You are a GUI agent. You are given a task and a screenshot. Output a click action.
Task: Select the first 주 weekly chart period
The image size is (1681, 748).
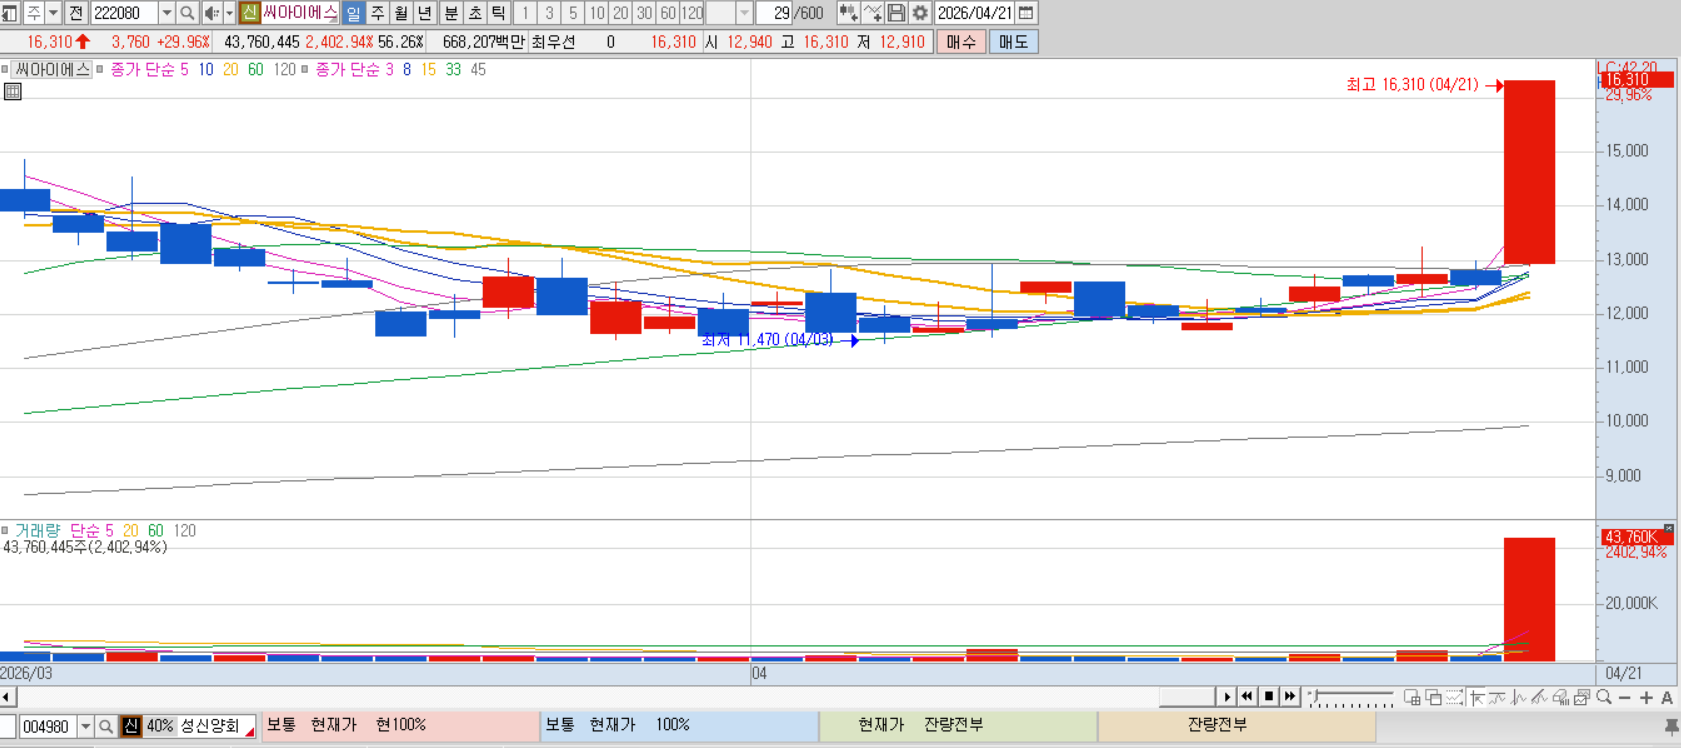[378, 13]
